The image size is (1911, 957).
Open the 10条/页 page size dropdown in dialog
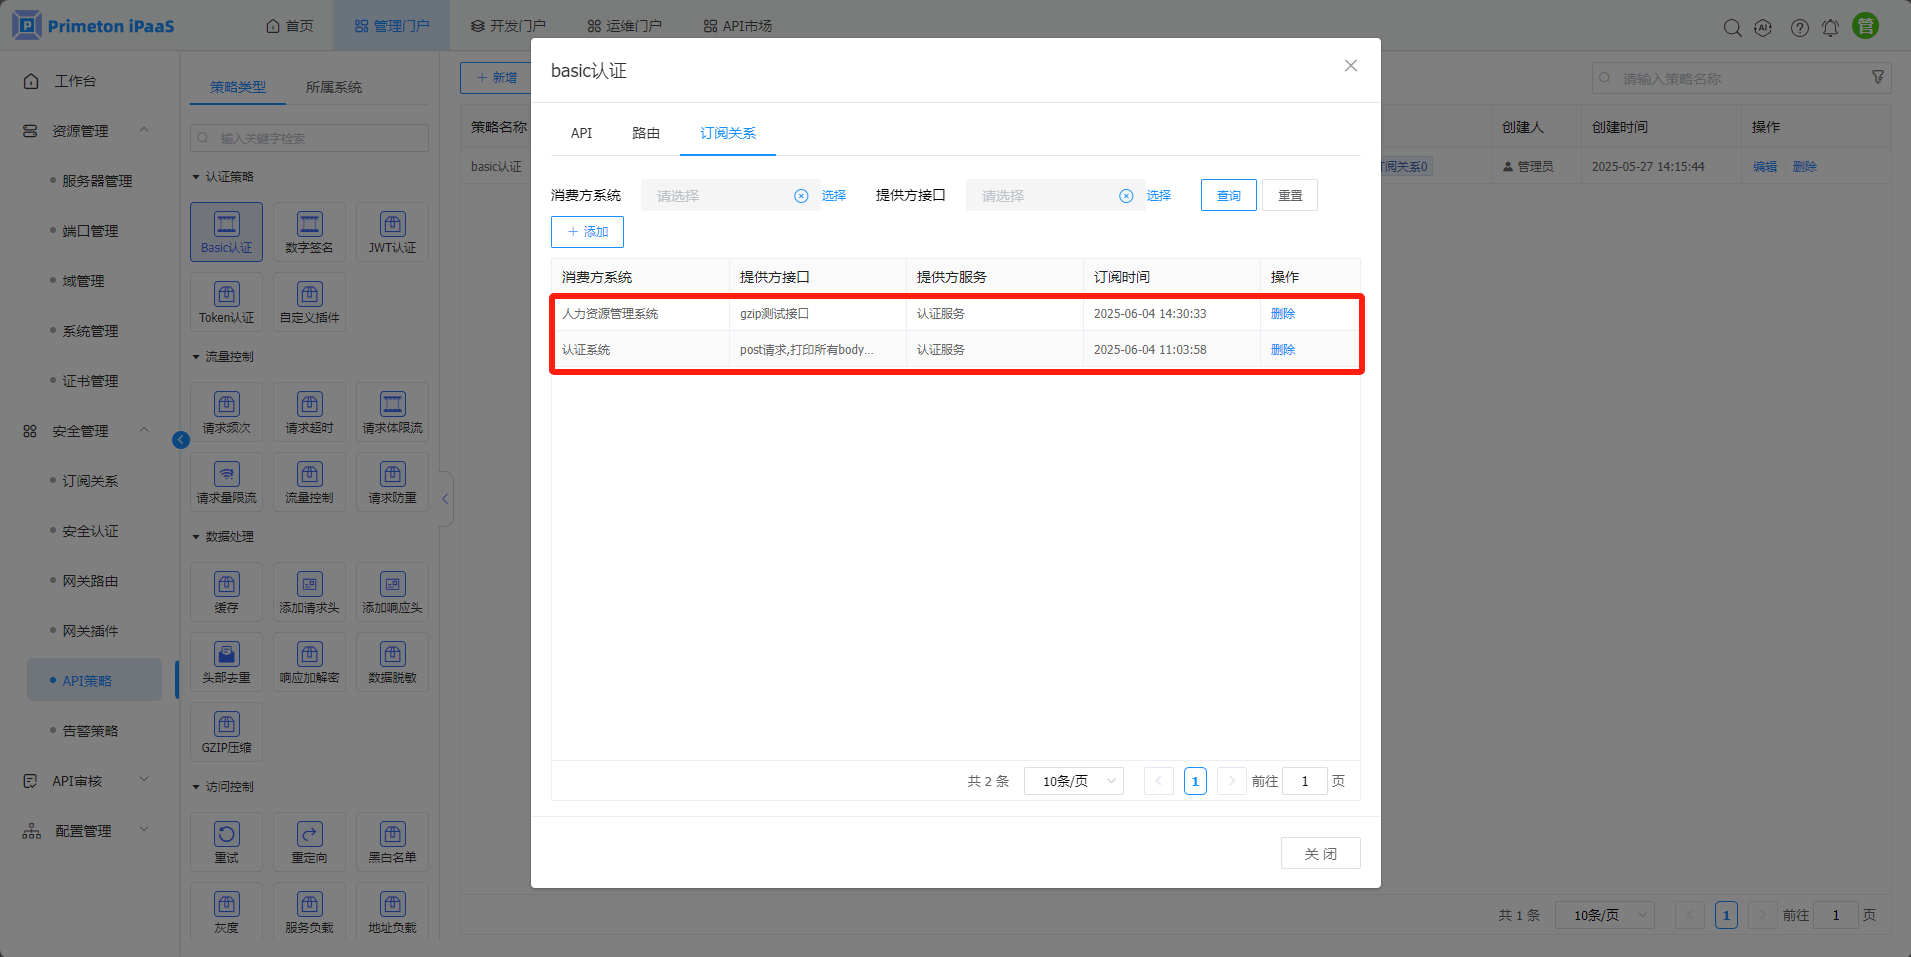point(1074,781)
